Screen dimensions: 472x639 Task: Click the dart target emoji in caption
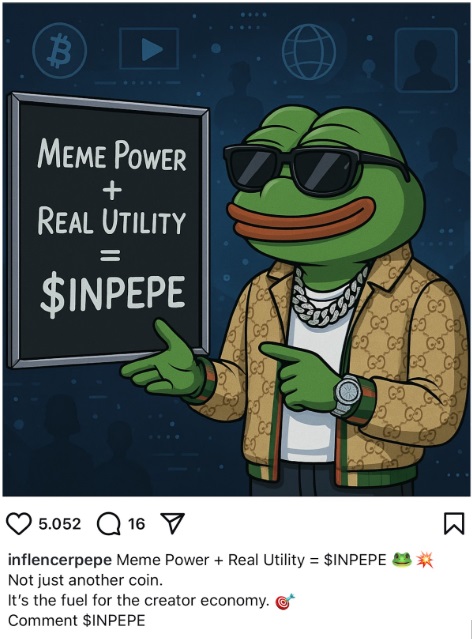285,601
